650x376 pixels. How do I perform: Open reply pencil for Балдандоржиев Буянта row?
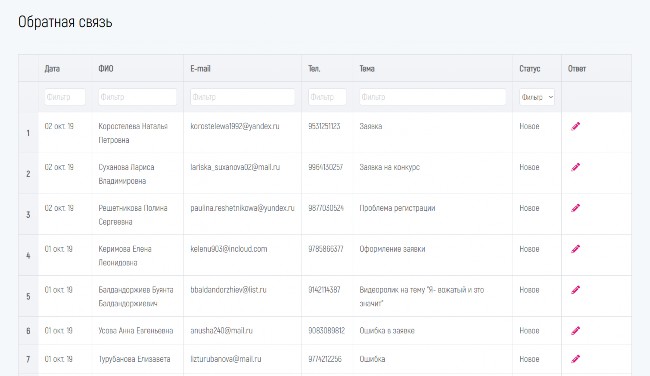[575, 290]
